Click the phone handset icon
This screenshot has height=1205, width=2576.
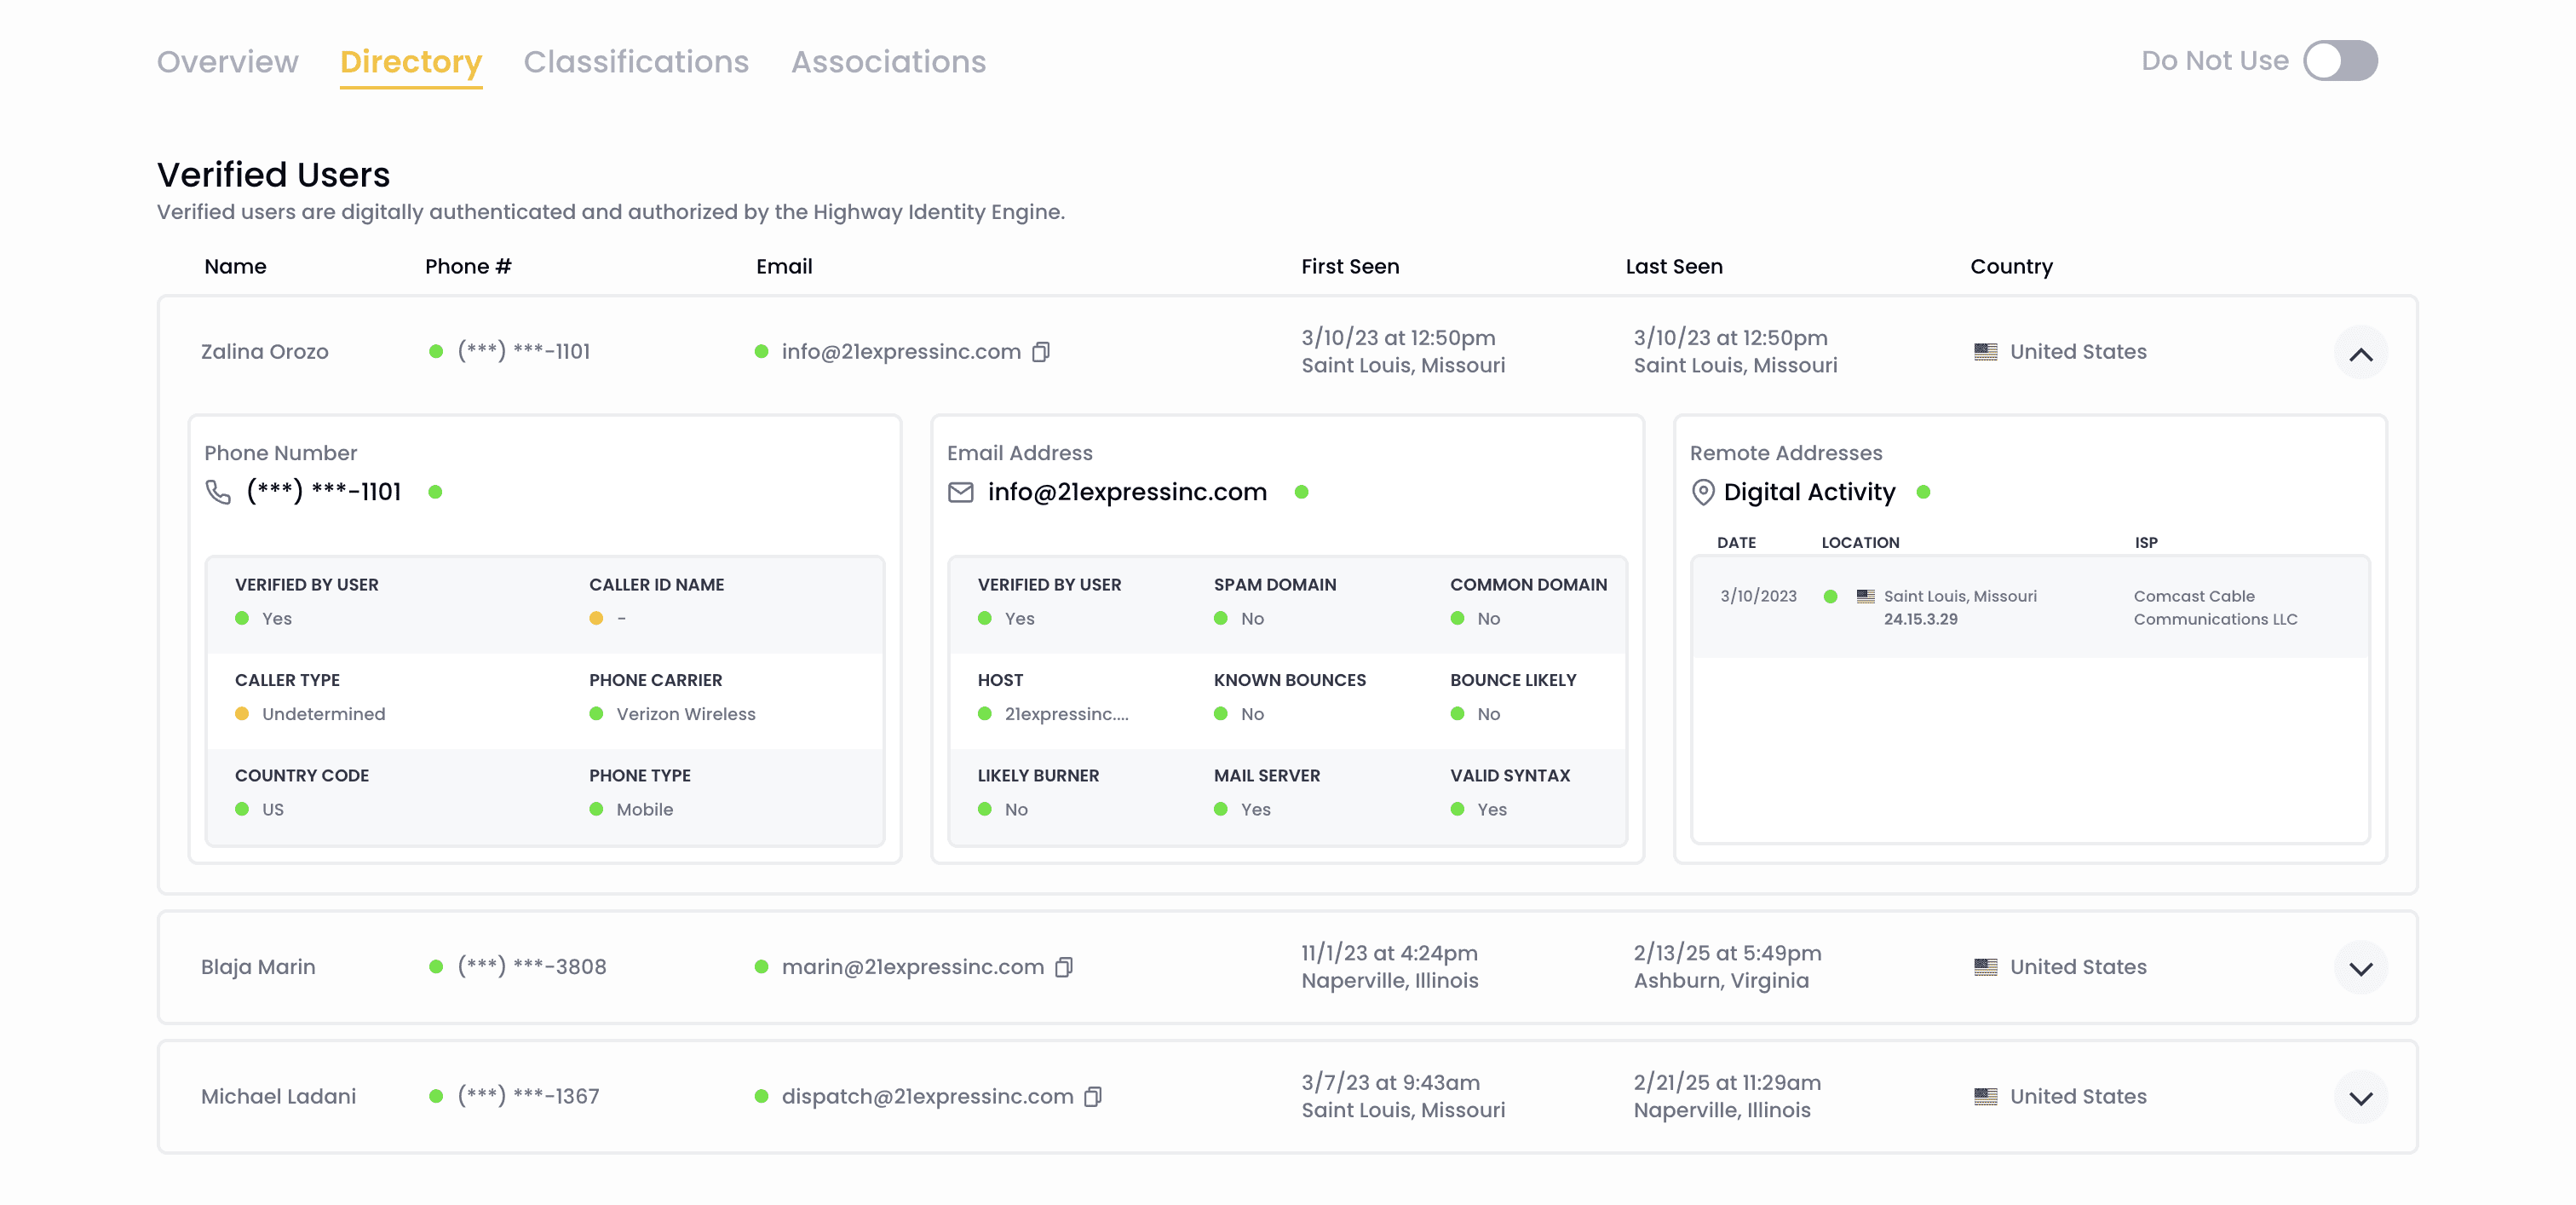(218, 492)
